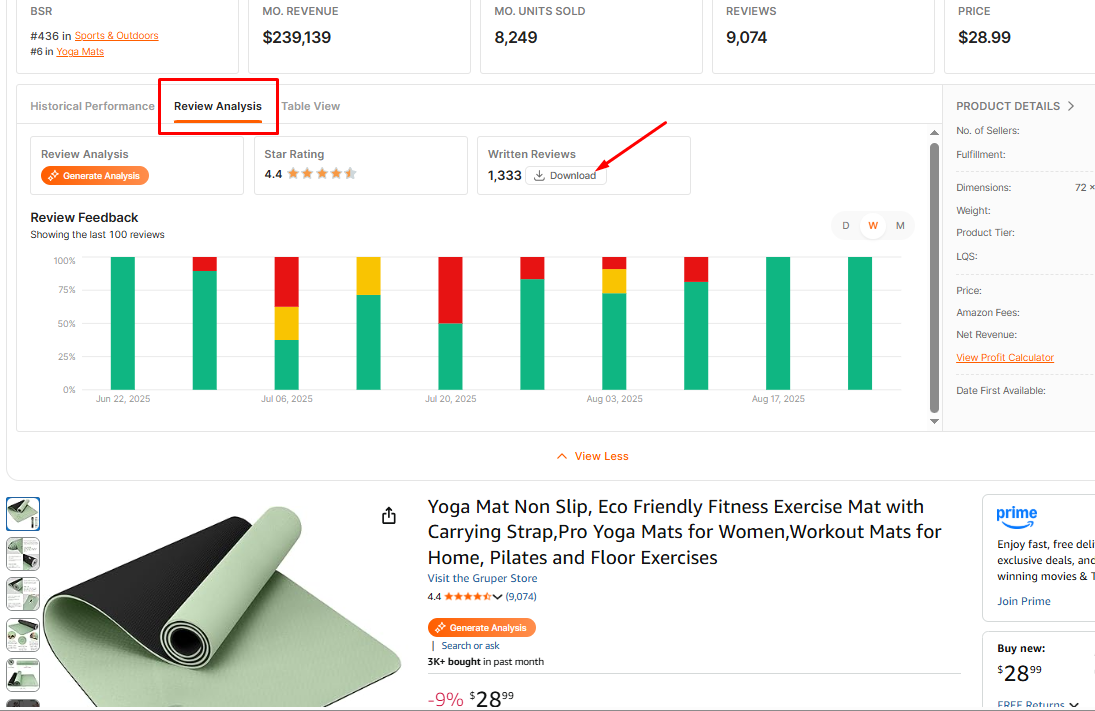The image size is (1095, 711).
Task: Open the Table View tab
Action: (310, 106)
